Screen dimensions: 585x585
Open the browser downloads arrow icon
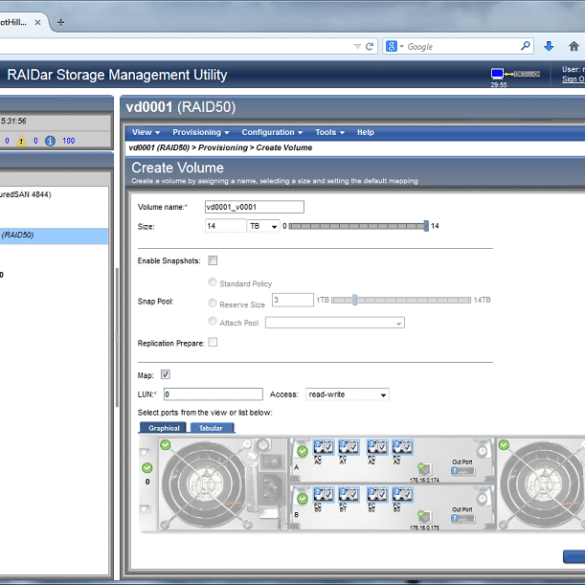[548, 46]
